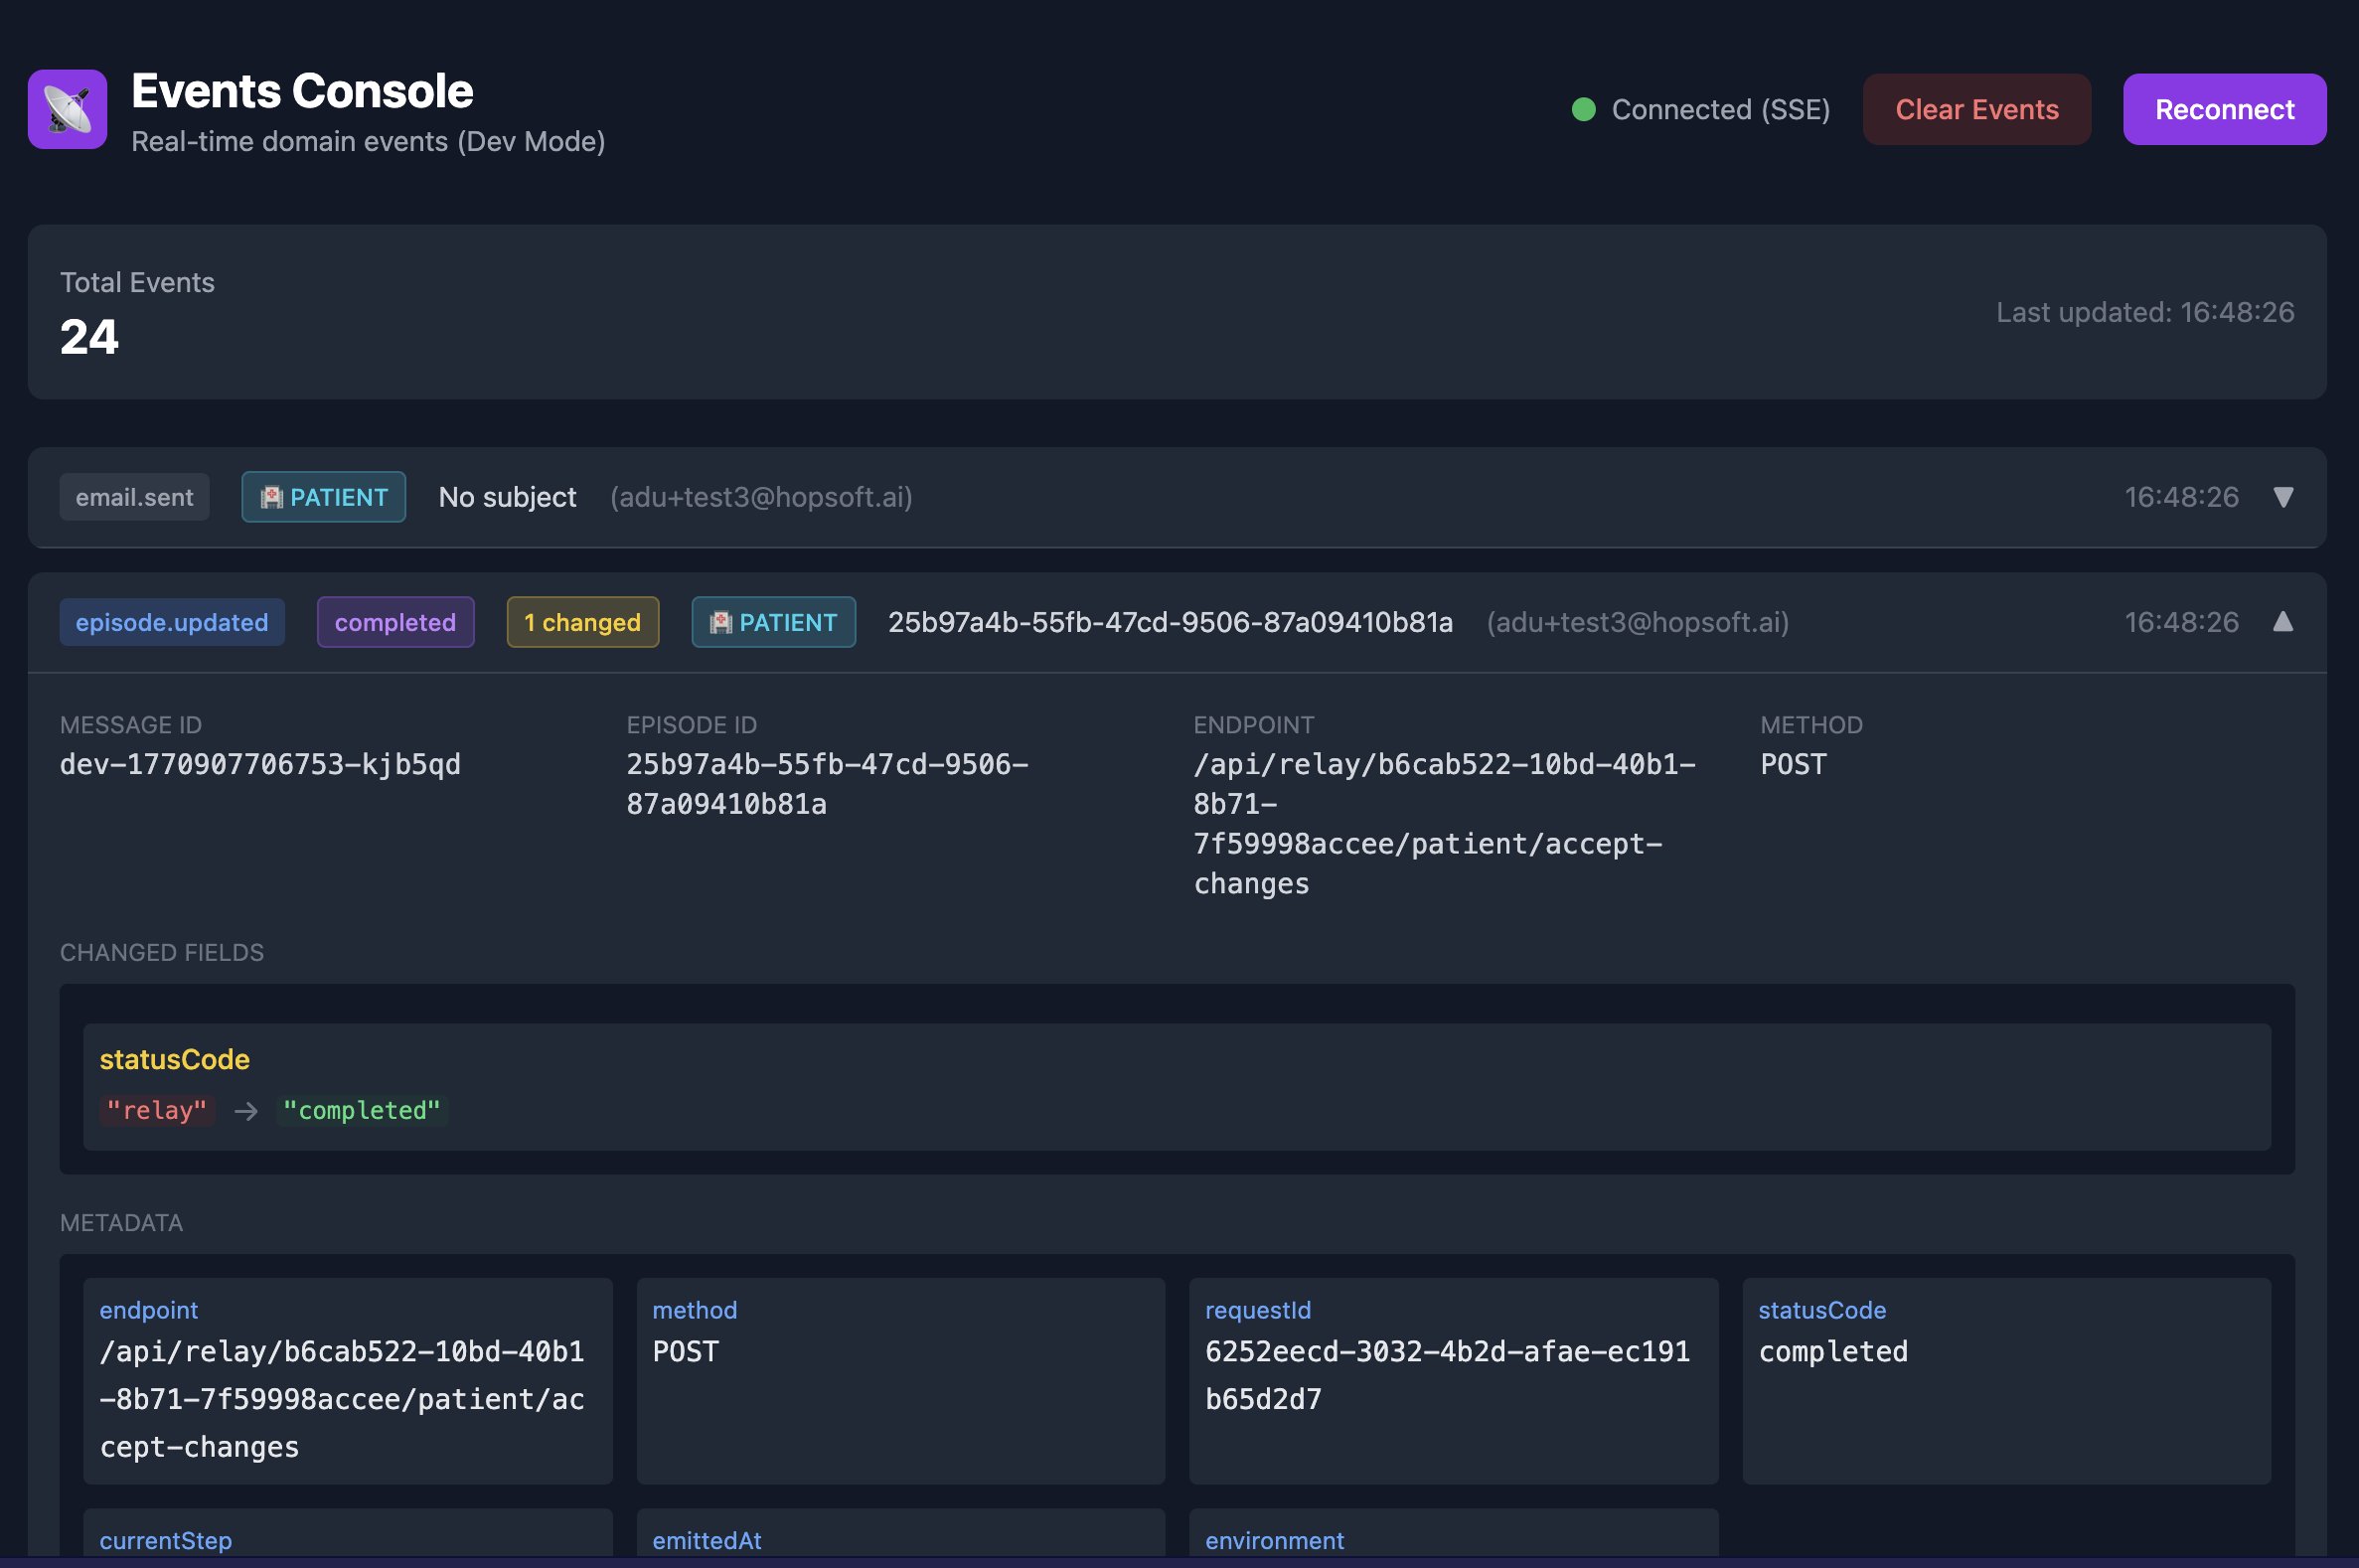Click the 'email.sent' event type badge

[134, 497]
